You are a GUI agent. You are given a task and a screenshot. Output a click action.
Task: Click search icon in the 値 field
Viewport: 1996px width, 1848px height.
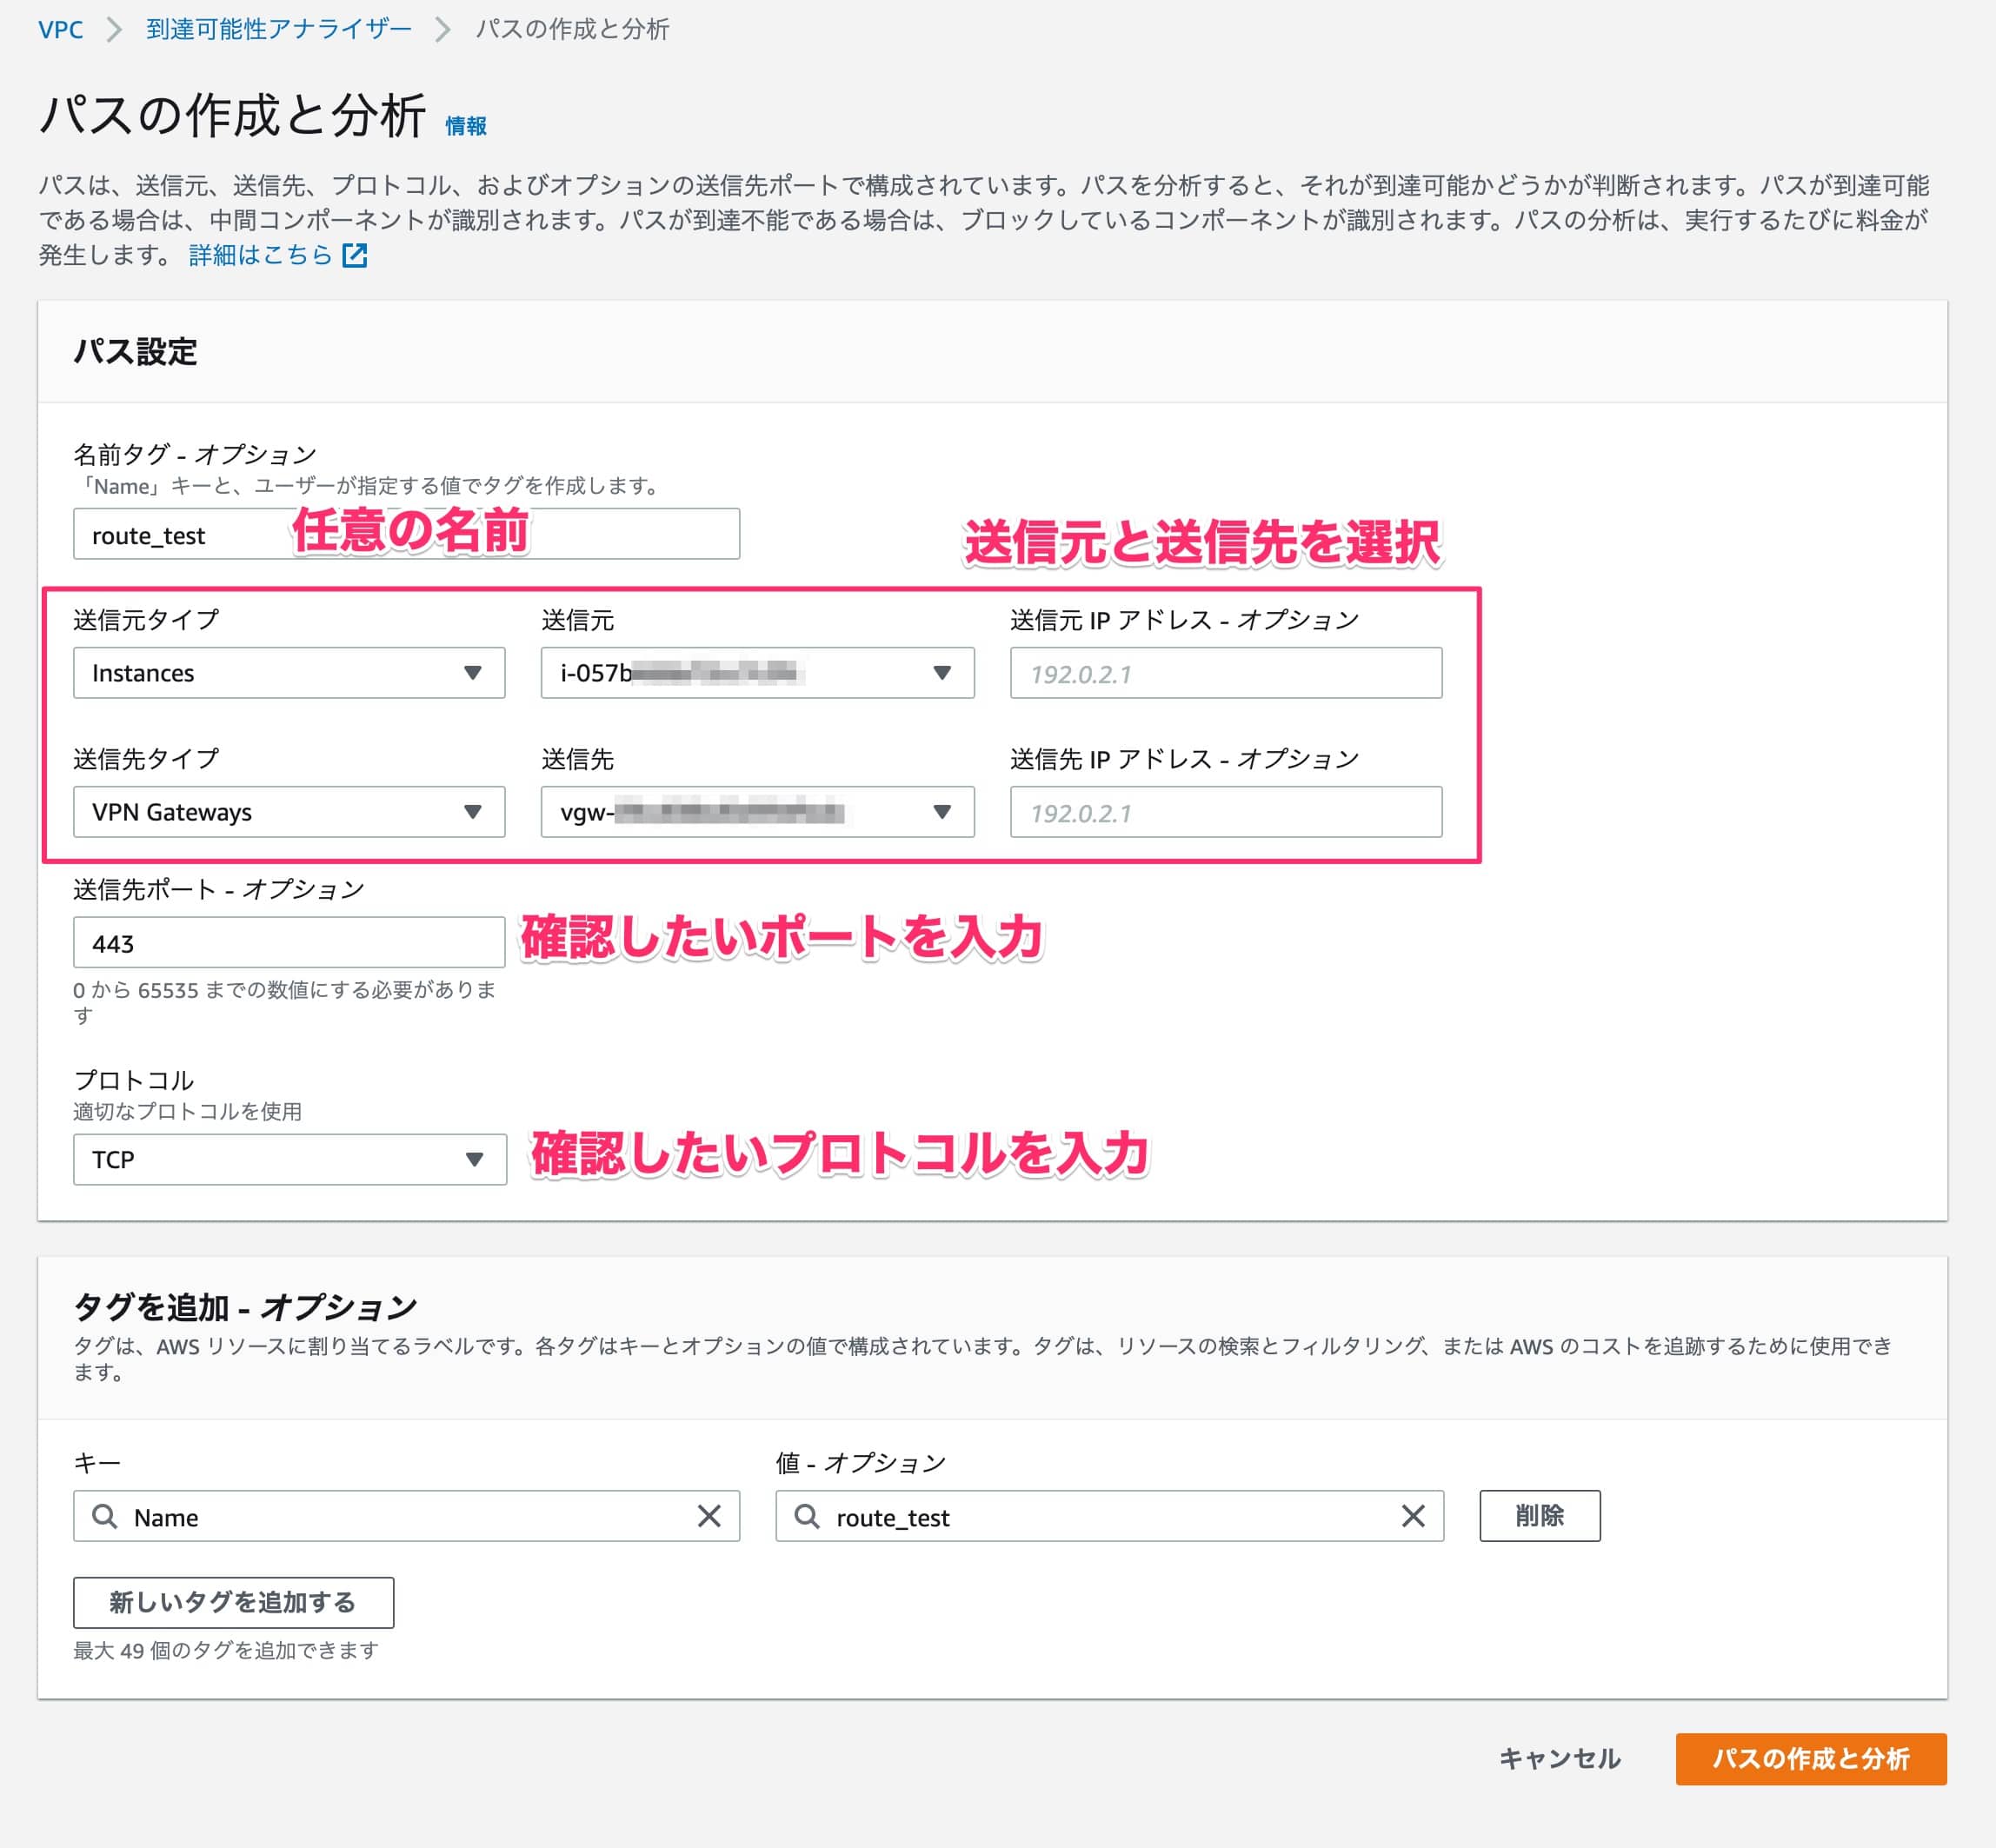click(x=807, y=1516)
